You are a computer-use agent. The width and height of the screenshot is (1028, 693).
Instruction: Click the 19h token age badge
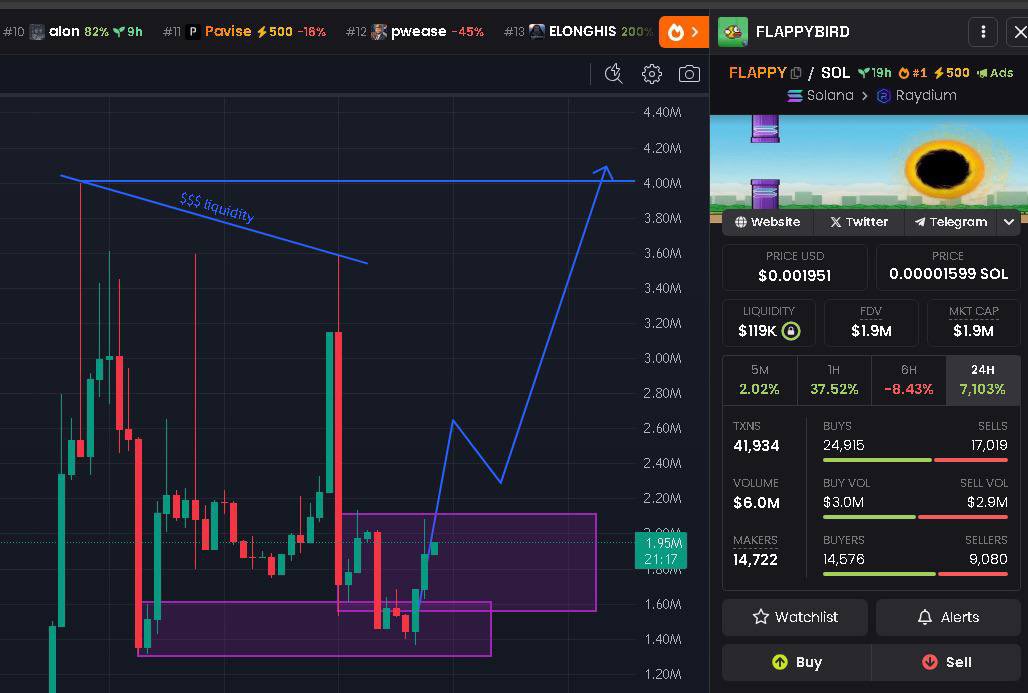[875, 73]
